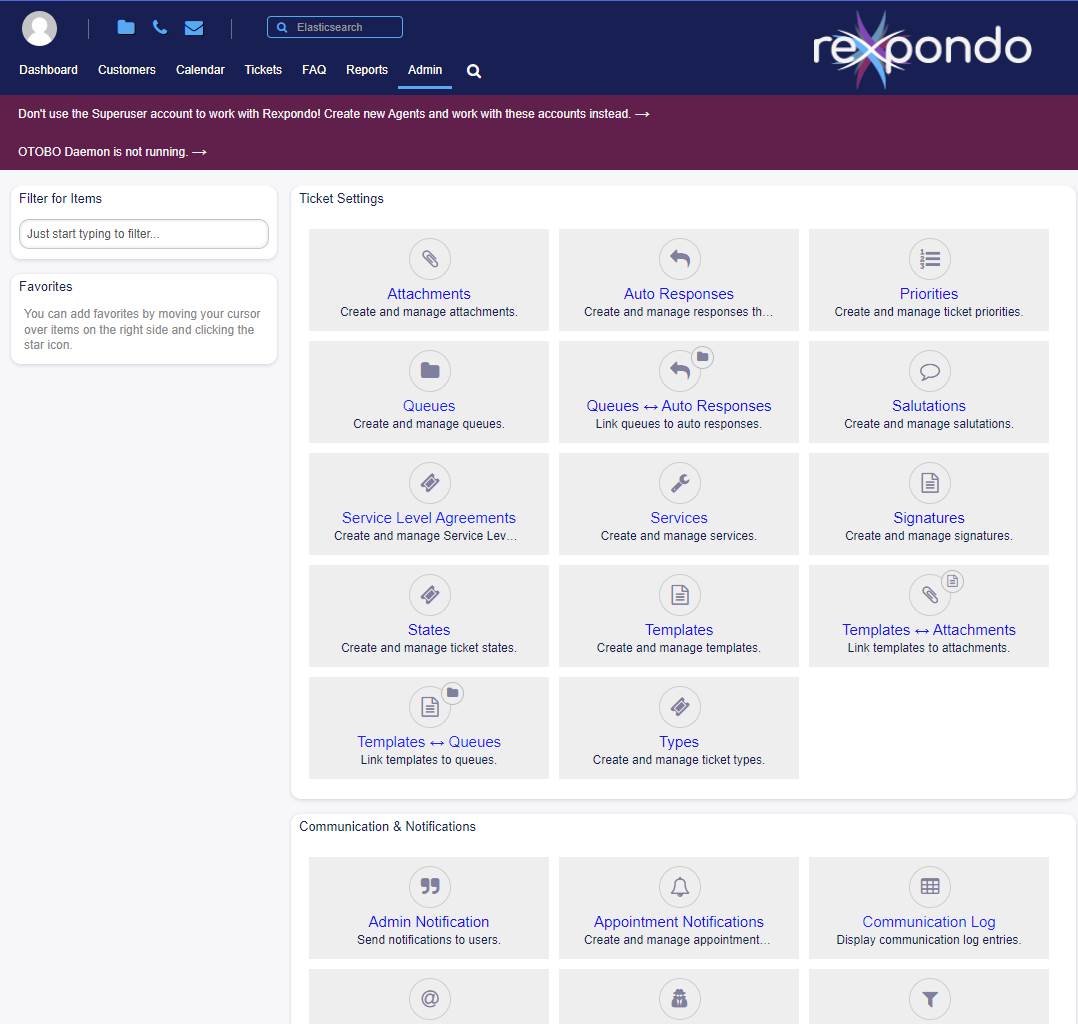Click the funnel icon at the bottom tile

(x=929, y=998)
